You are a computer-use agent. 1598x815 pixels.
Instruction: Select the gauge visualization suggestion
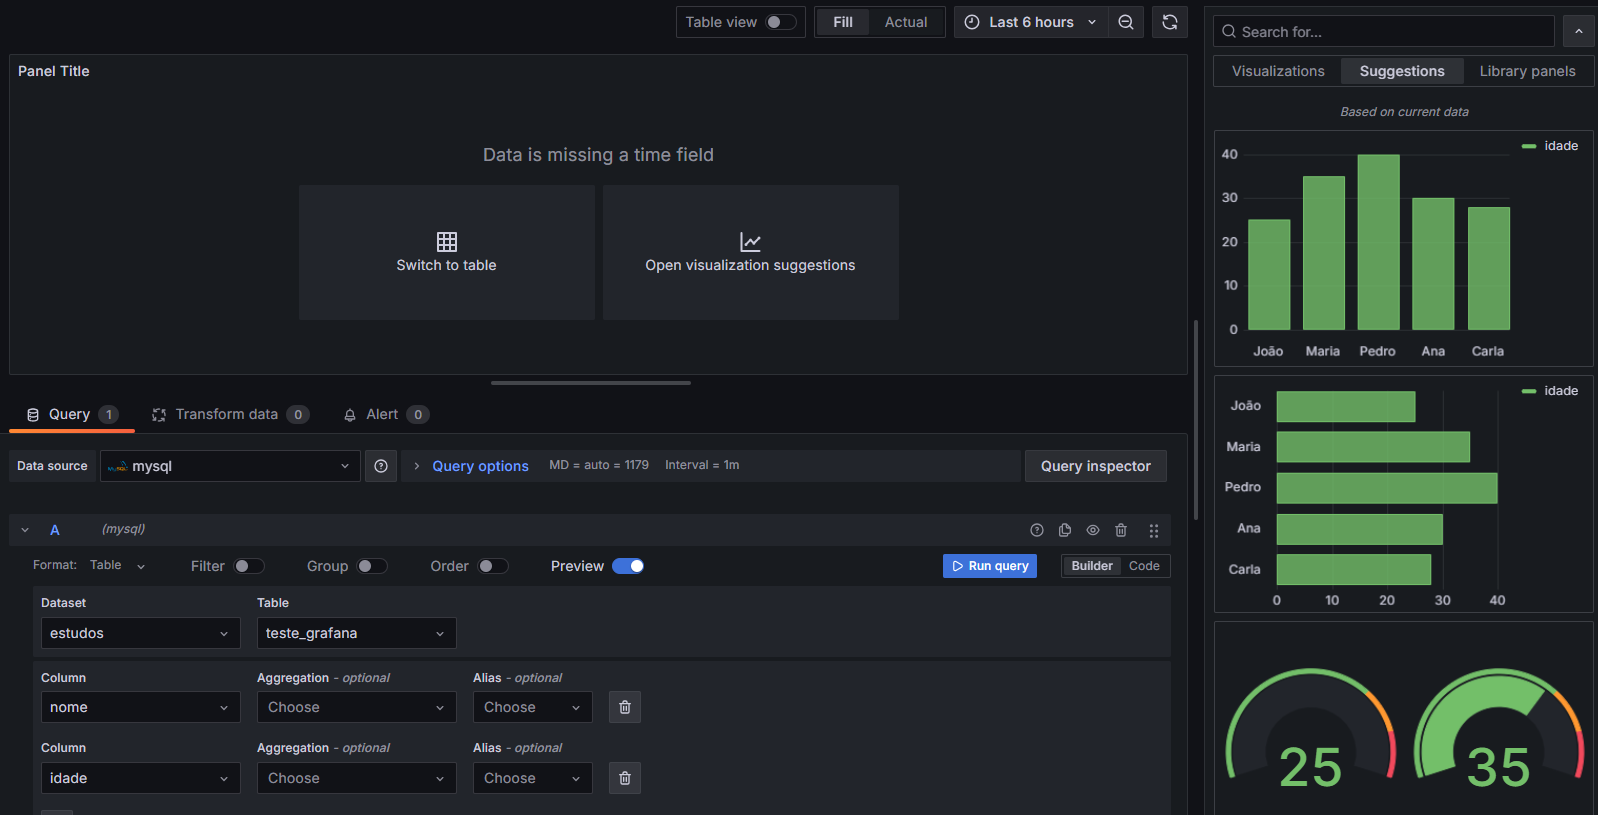tap(1404, 718)
